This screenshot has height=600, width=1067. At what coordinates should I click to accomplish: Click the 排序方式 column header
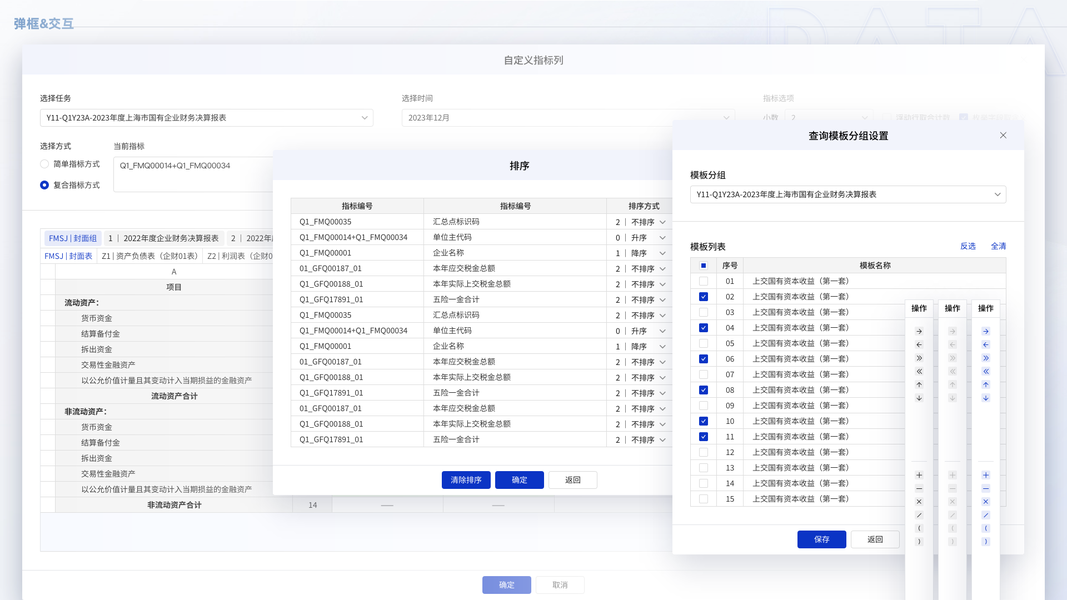[x=644, y=206]
